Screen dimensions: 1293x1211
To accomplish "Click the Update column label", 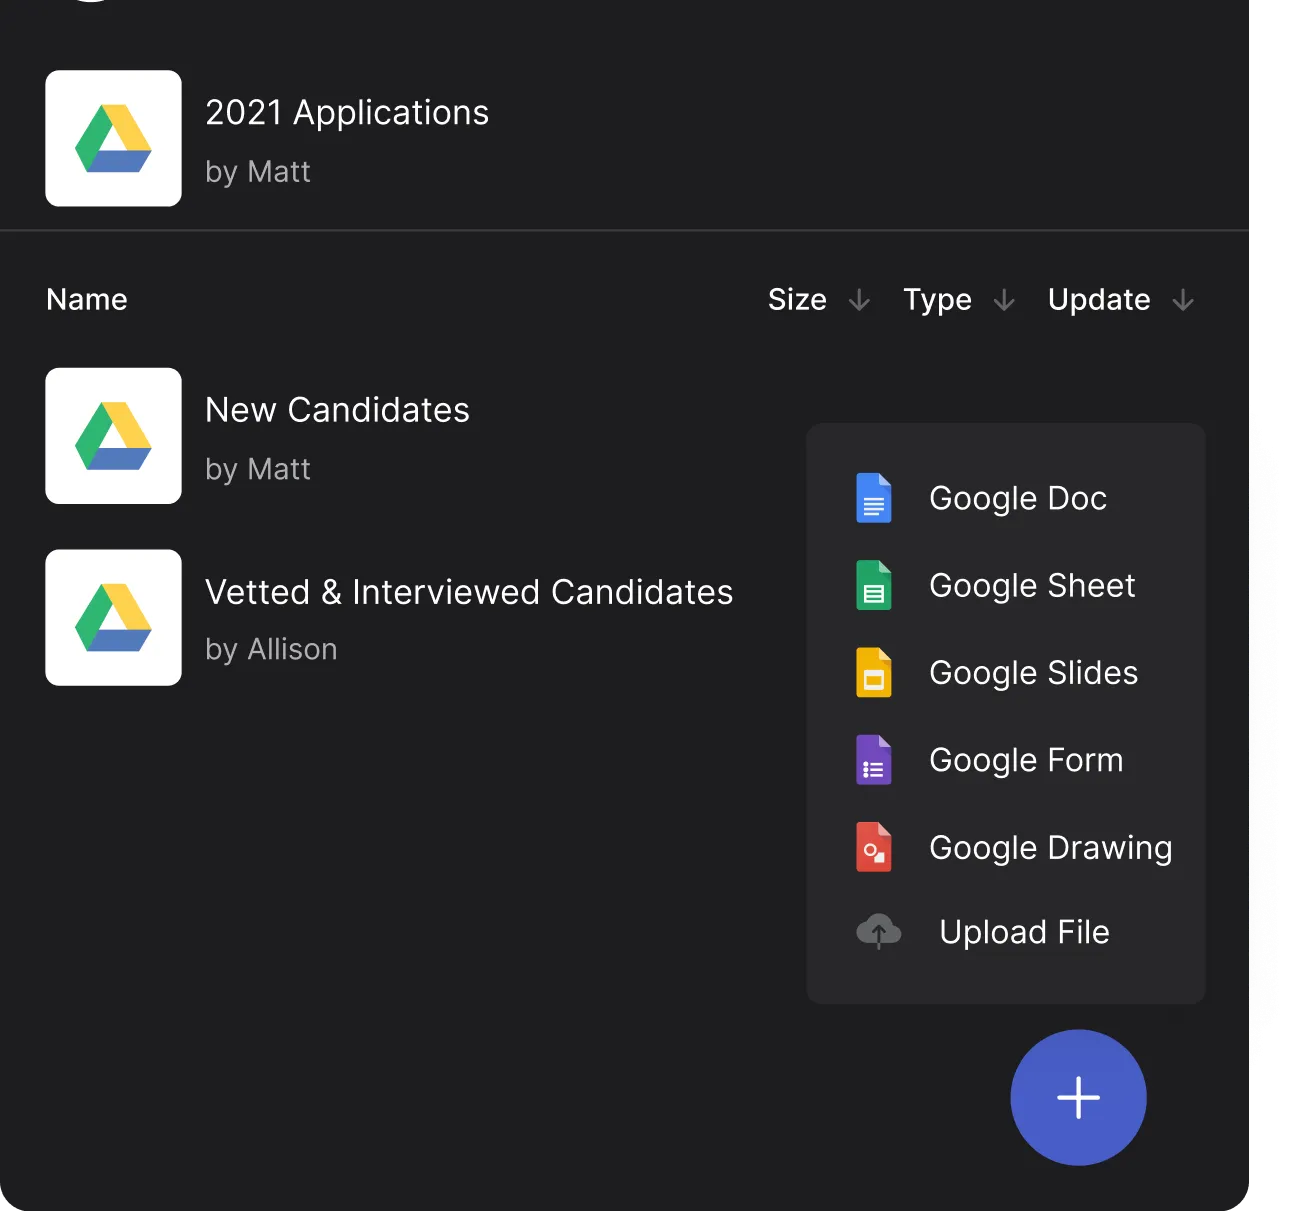I will click(x=1099, y=299).
